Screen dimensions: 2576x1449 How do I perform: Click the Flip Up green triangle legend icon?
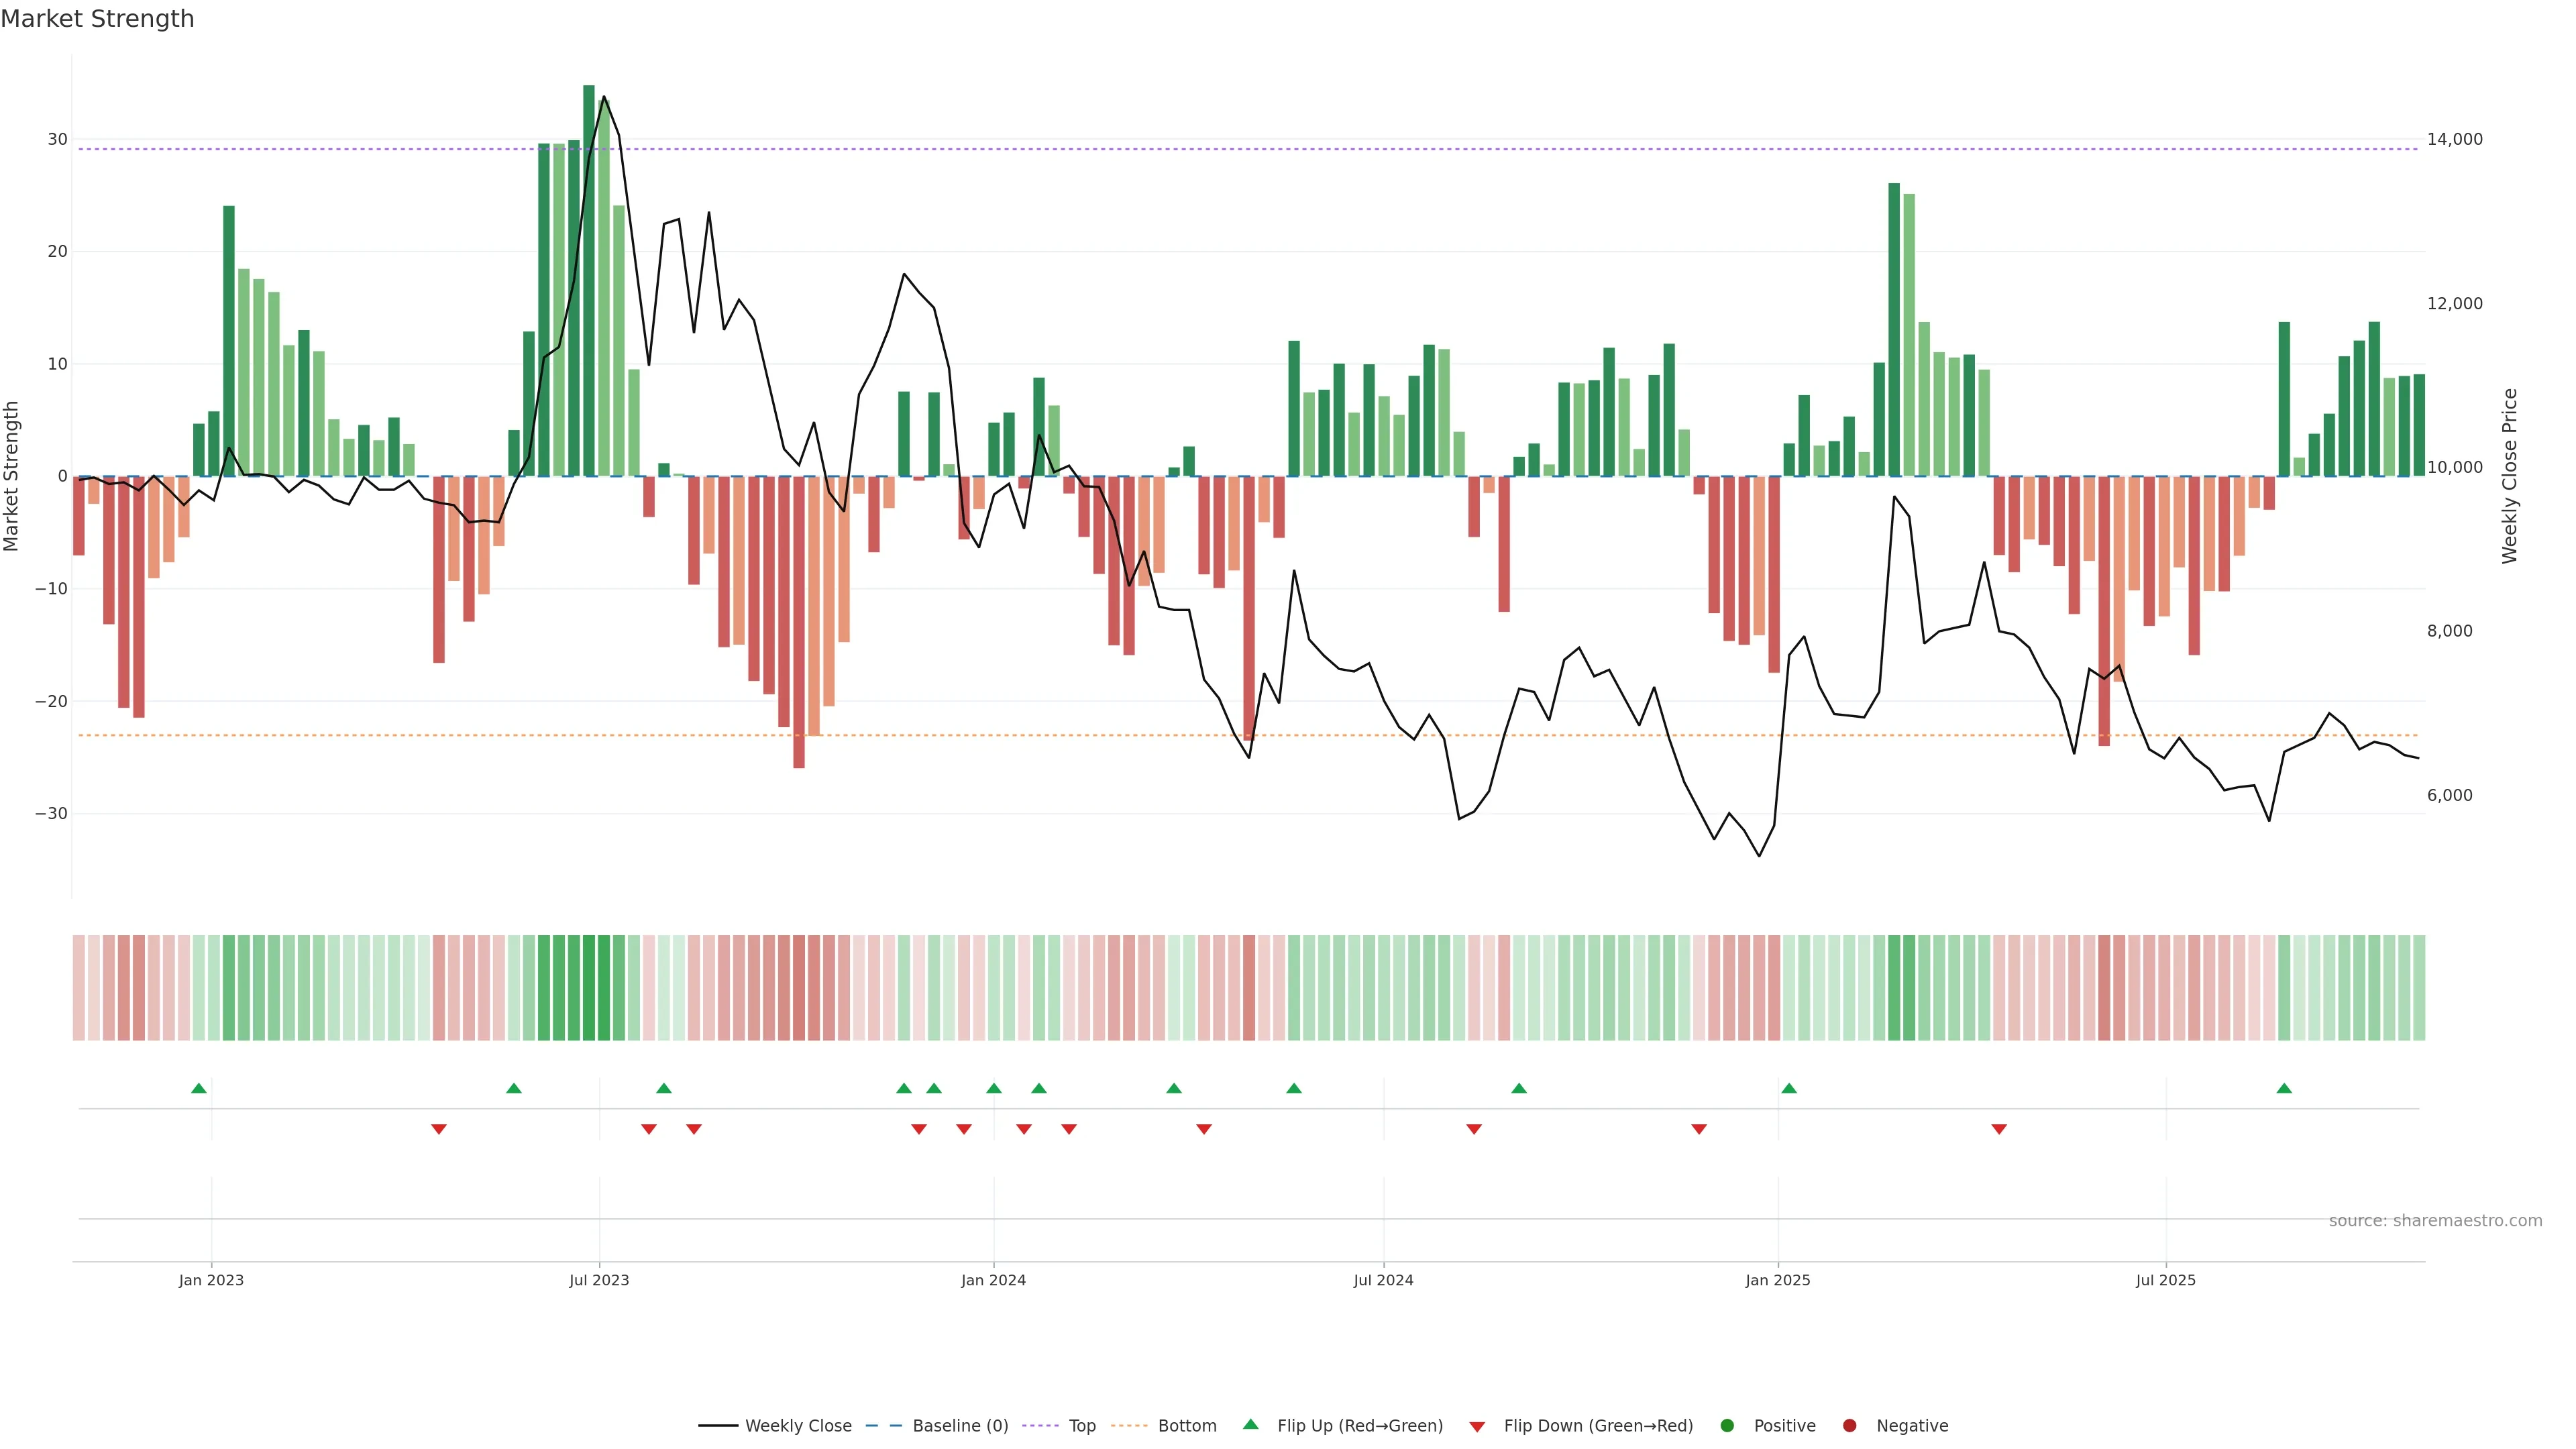click(x=1250, y=1424)
